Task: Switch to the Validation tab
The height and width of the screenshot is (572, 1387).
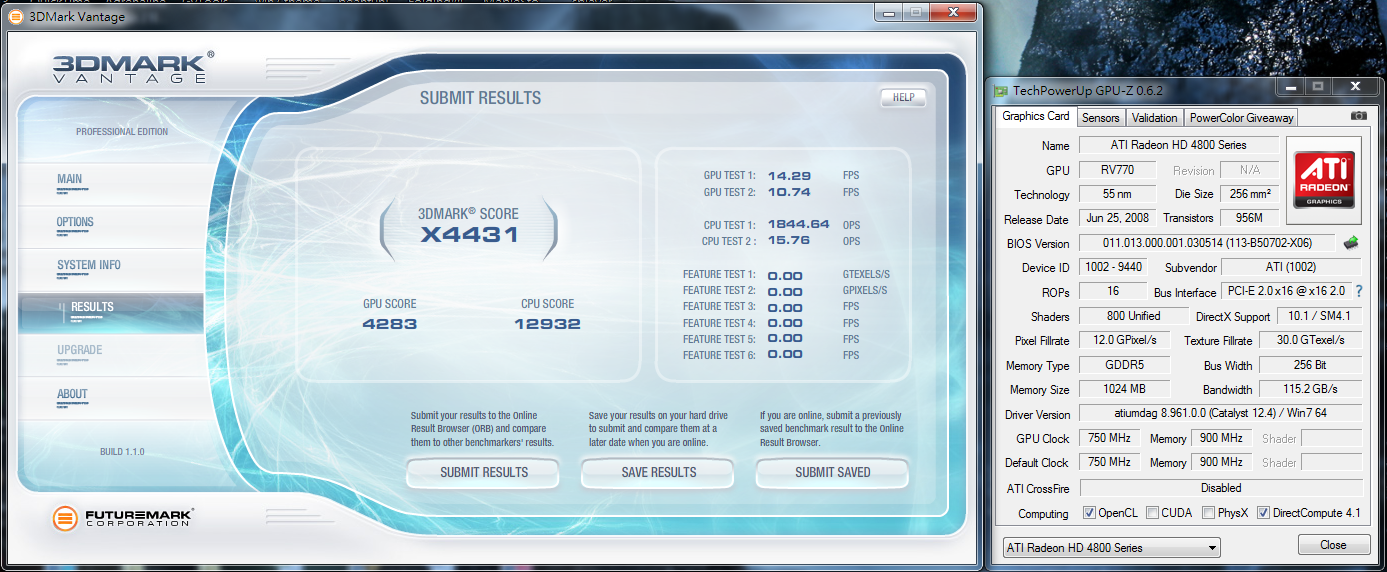Action: (x=1154, y=117)
